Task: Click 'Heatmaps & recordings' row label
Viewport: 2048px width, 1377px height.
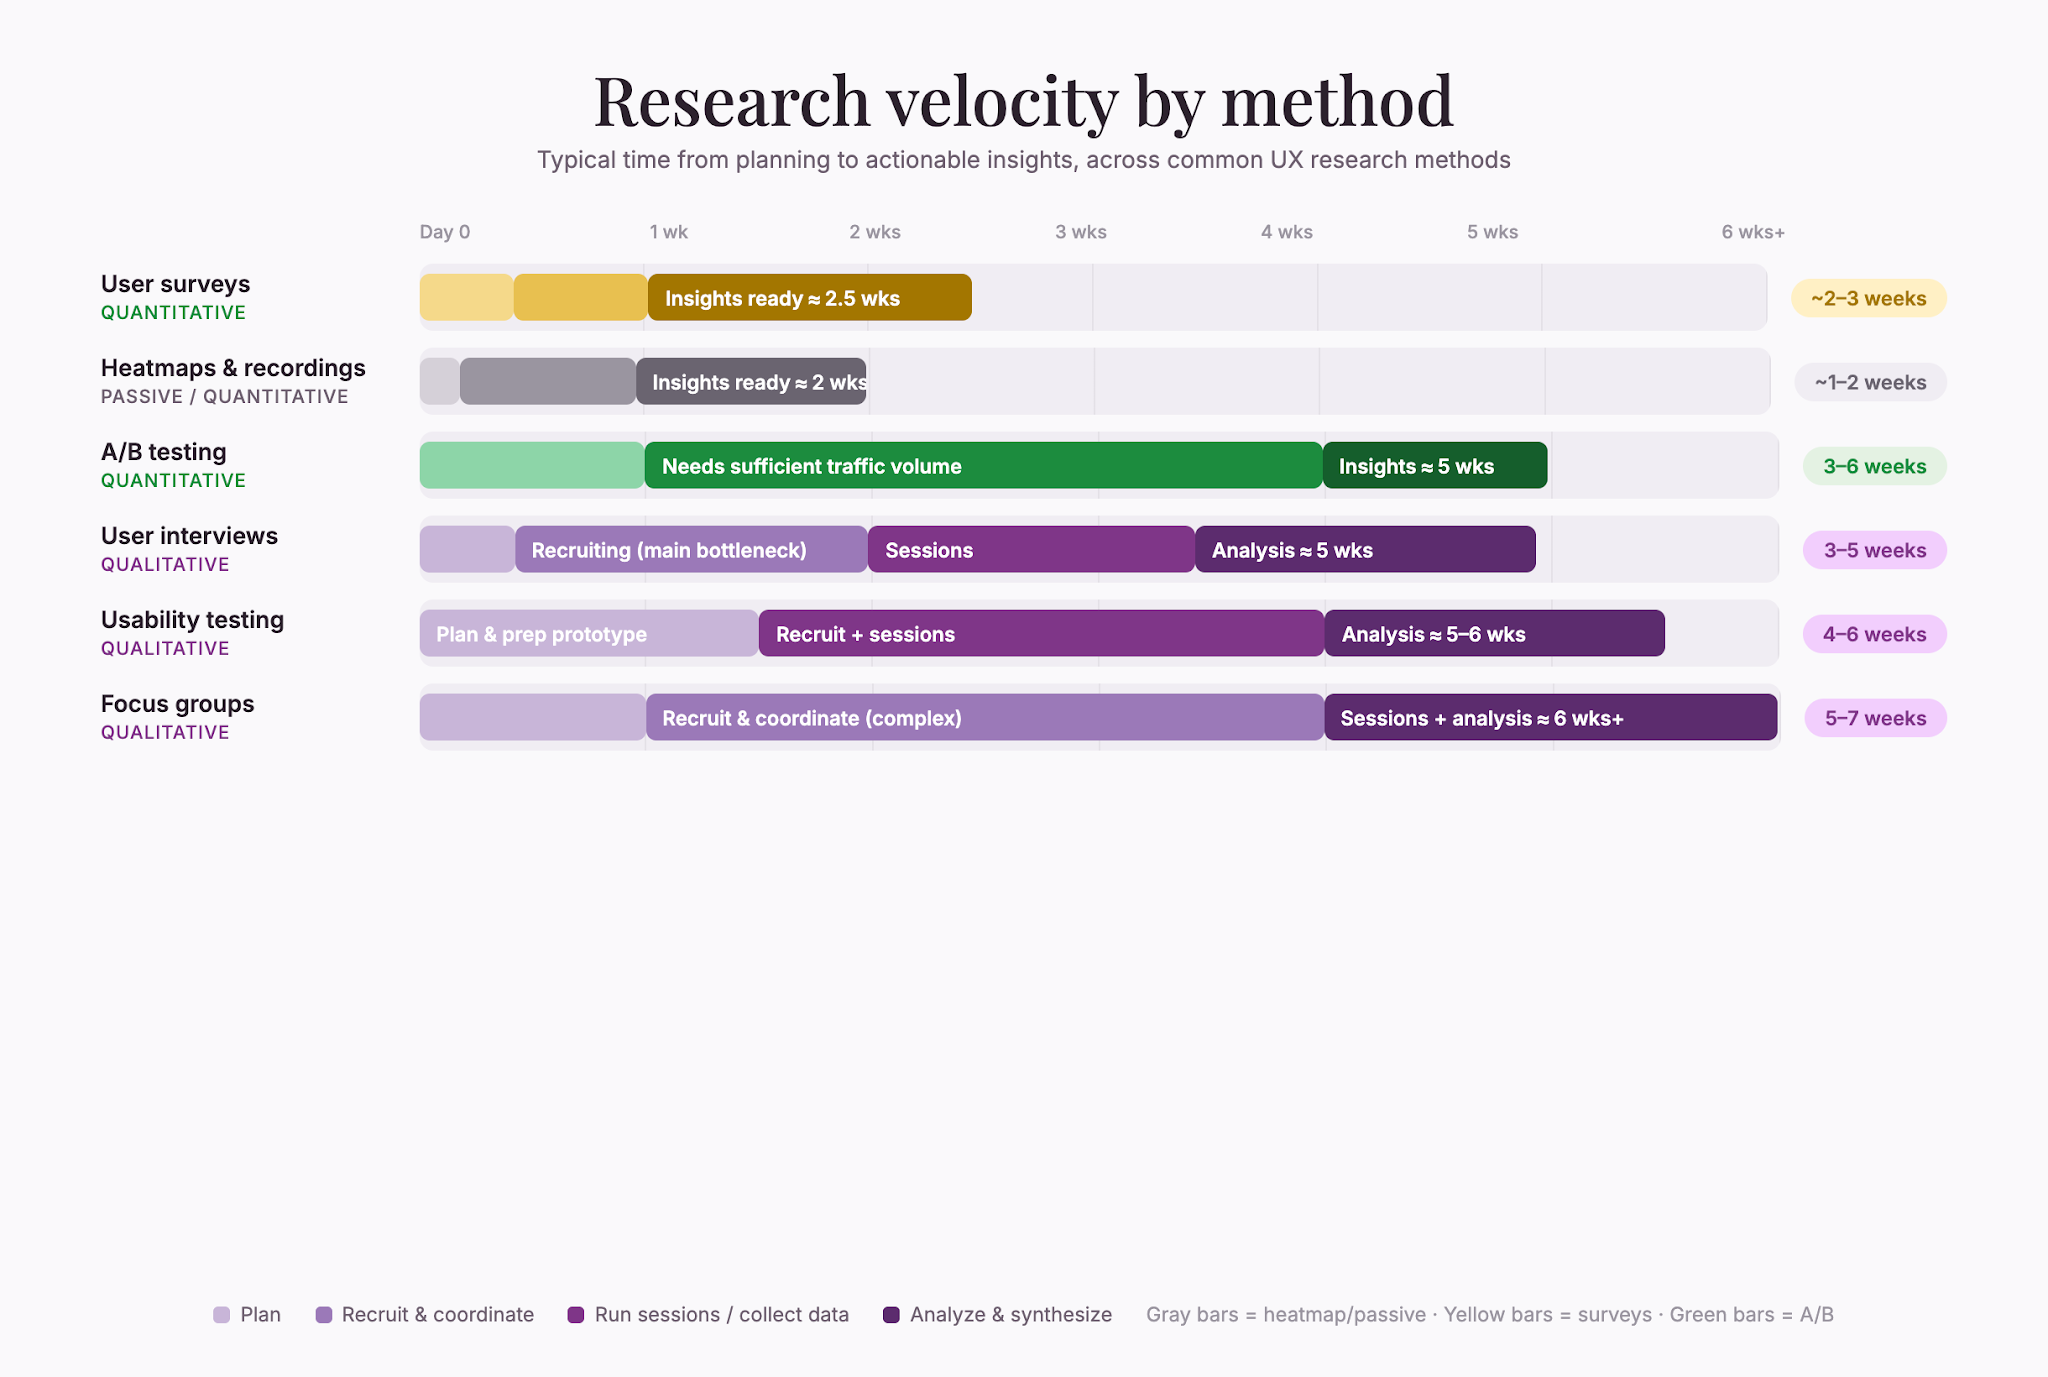Action: pos(233,368)
